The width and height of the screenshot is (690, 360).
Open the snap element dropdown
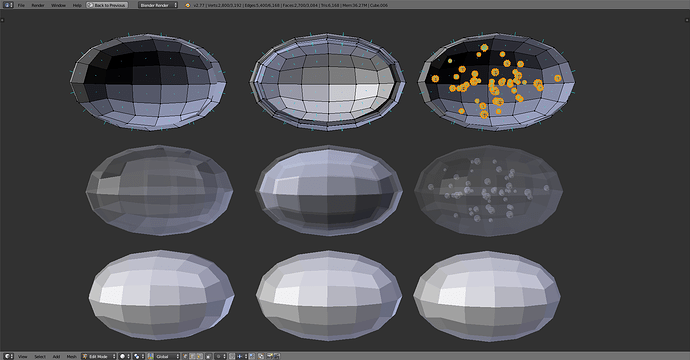pos(242,356)
